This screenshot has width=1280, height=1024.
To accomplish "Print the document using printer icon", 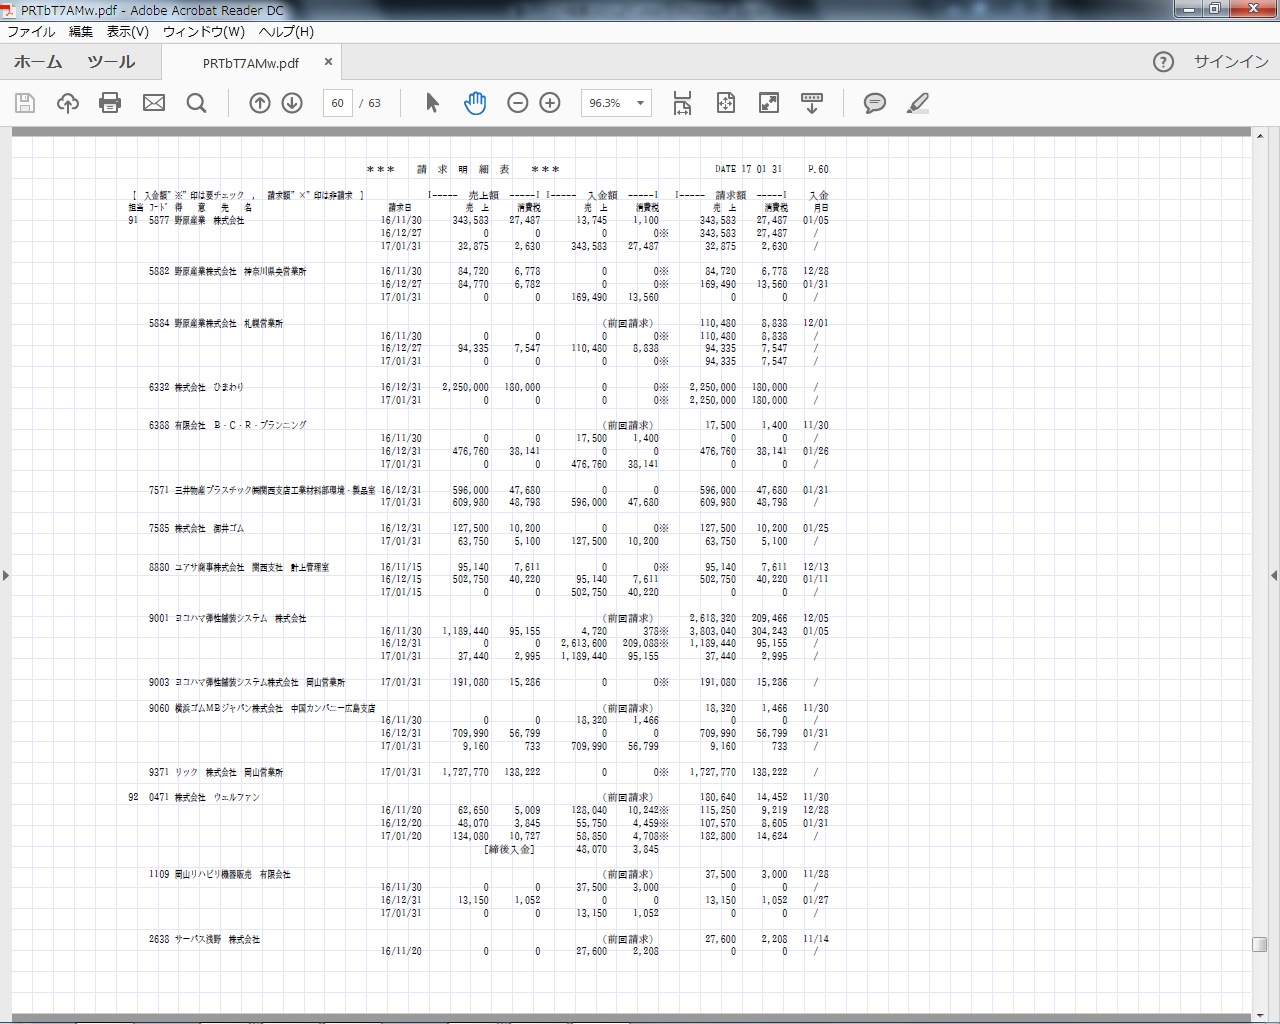I will 110,103.
